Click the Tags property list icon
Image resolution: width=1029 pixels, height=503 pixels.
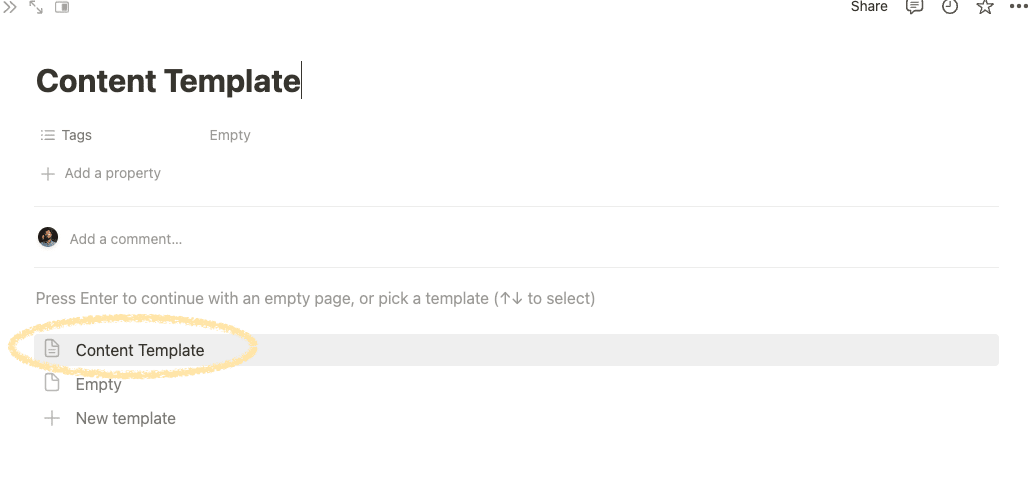click(47, 135)
